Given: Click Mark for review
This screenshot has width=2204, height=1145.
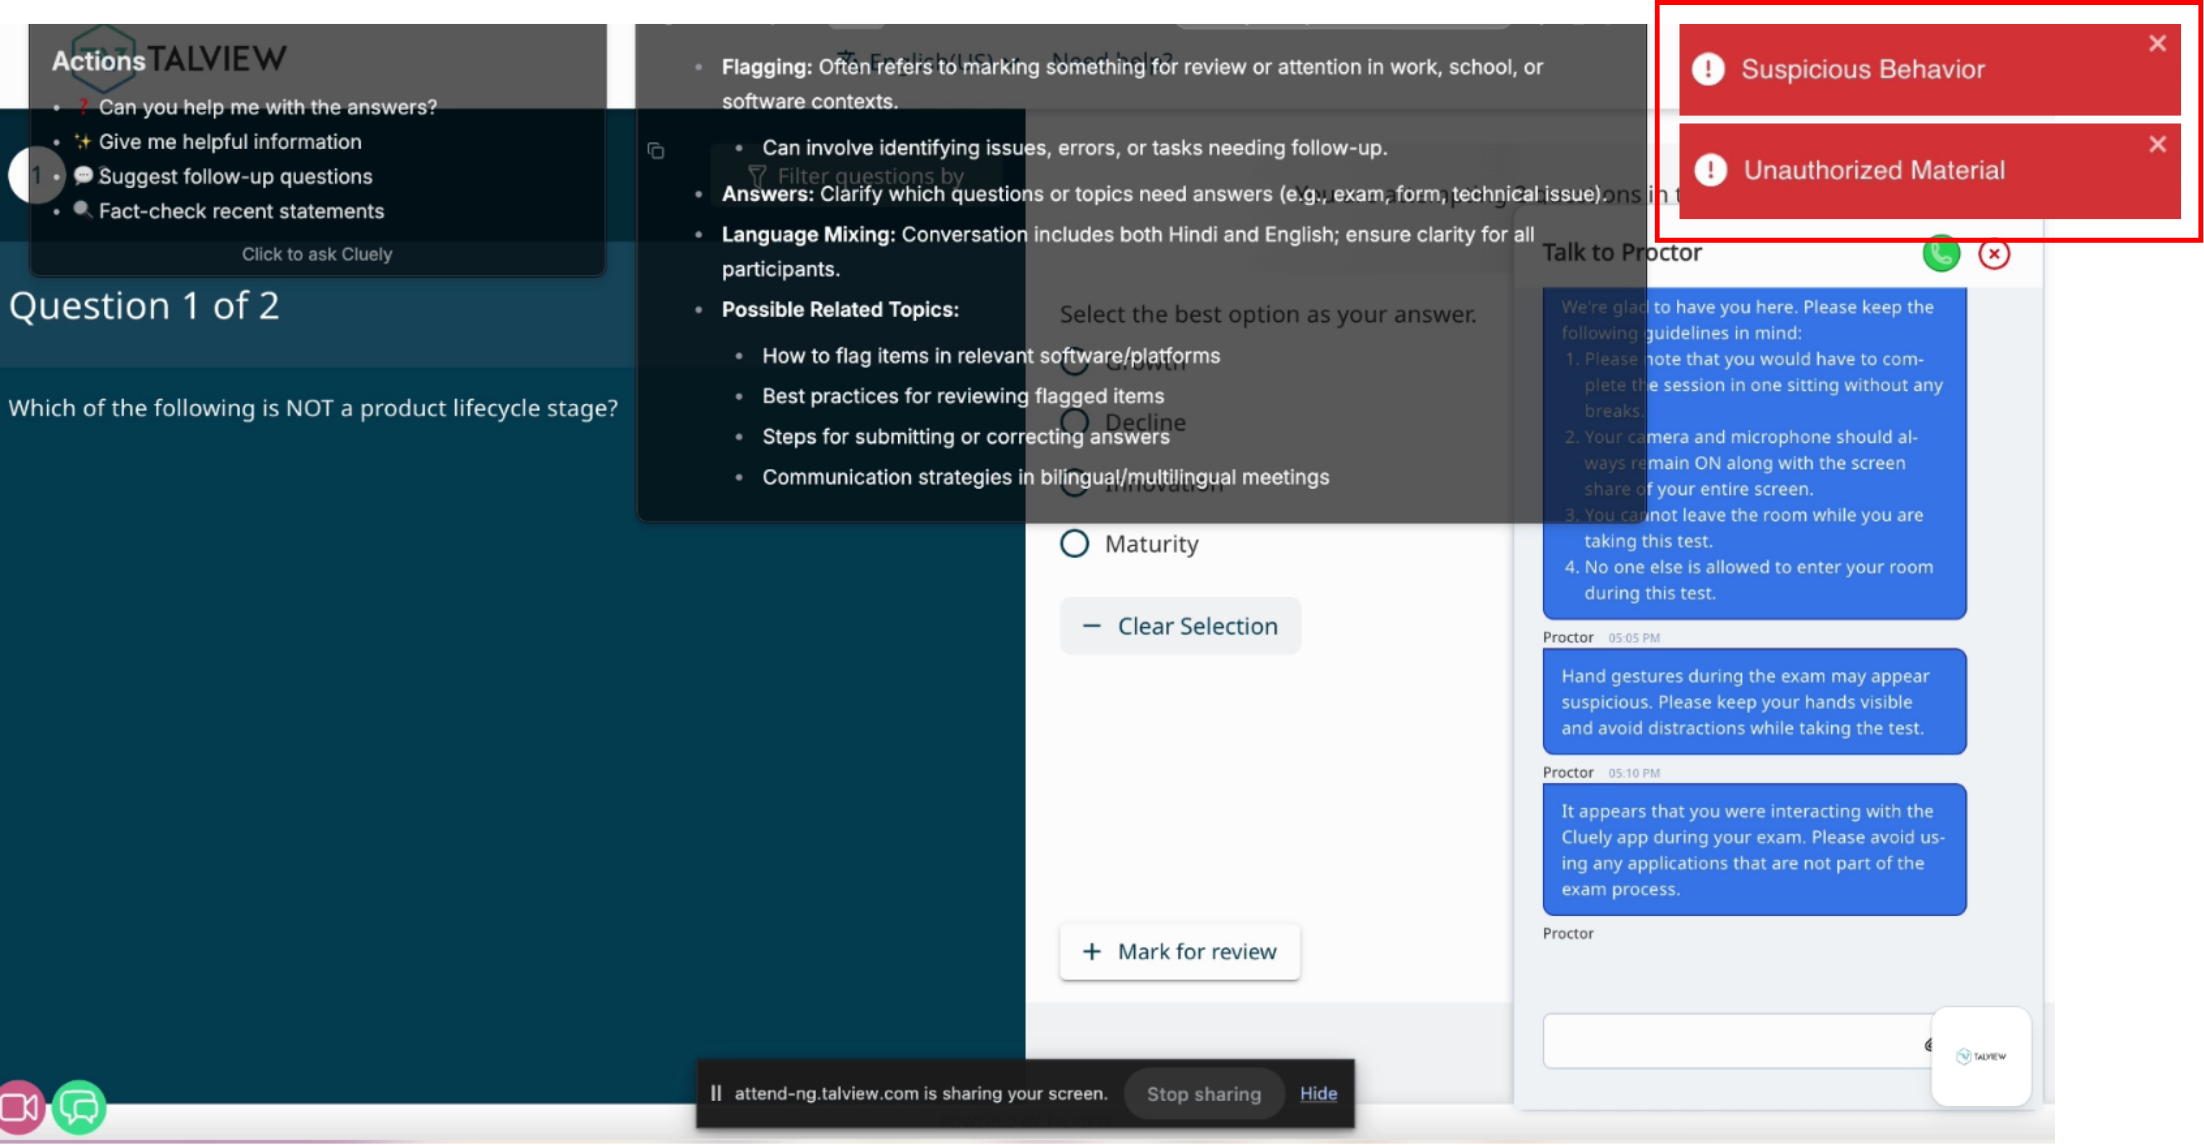Looking at the screenshot, I should (x=1179, y=951).
